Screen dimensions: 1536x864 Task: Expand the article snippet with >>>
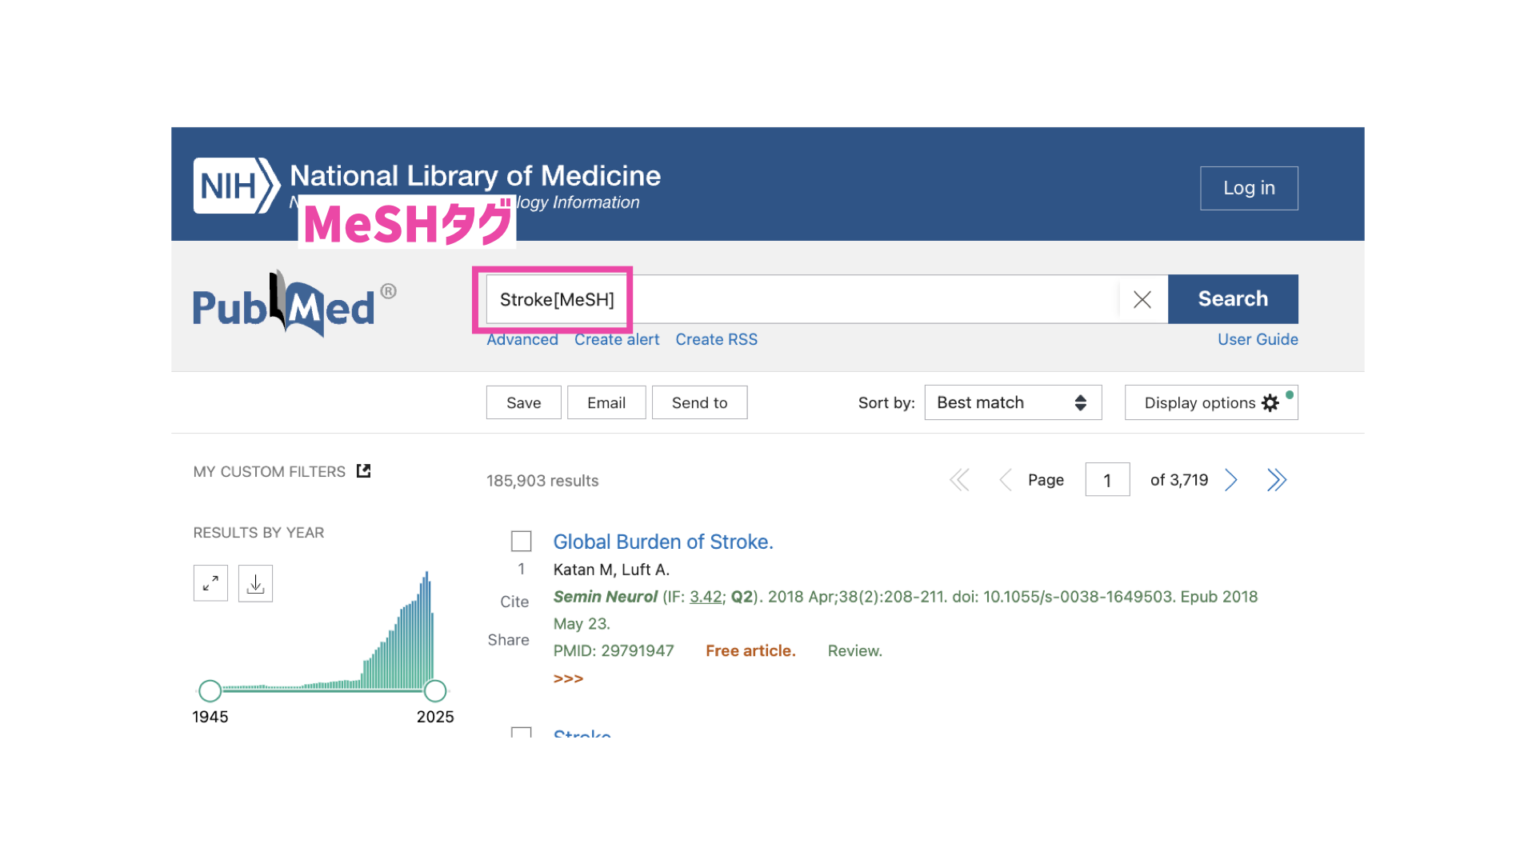(568, 678)
